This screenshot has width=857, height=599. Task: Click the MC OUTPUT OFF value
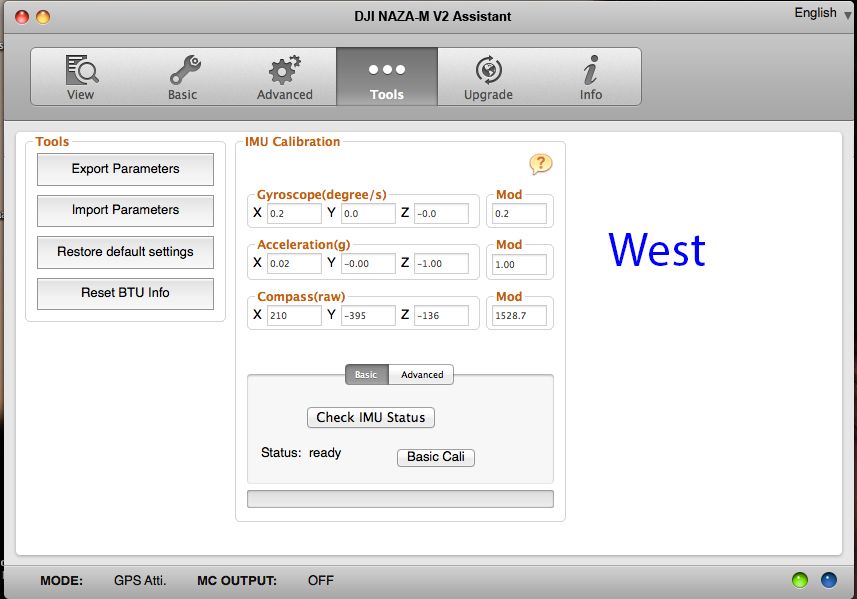tap(321, 580)
